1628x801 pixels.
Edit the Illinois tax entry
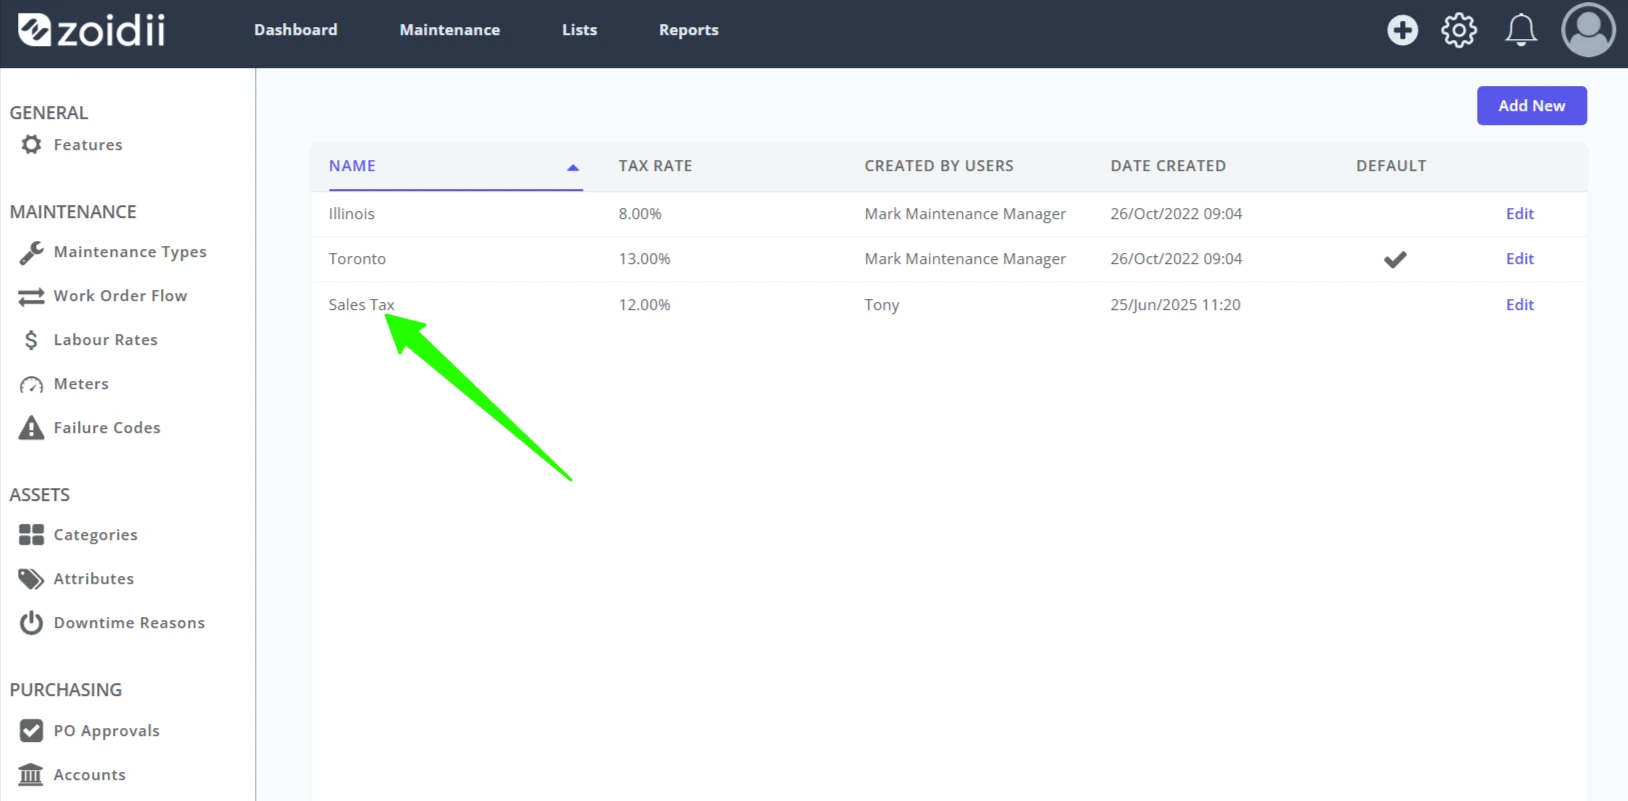(x=1519, y=214)
